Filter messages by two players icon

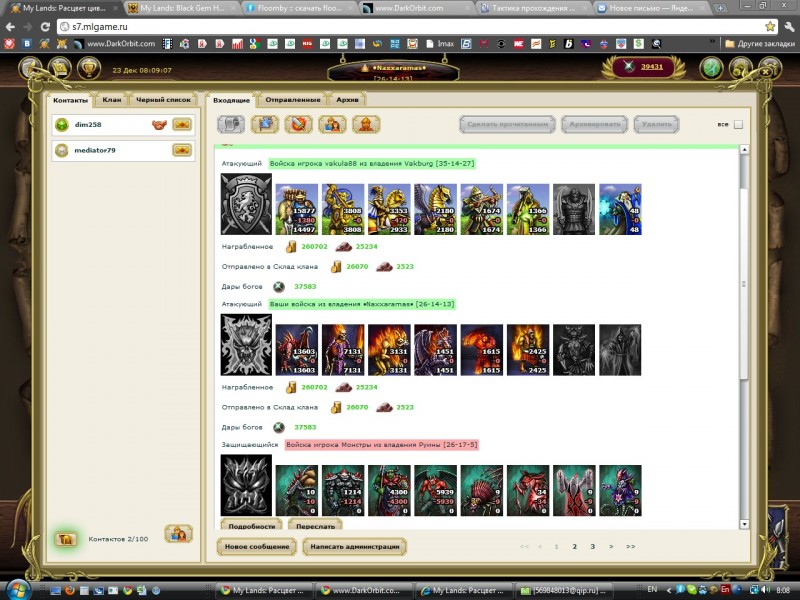click(x=332, y=124)
